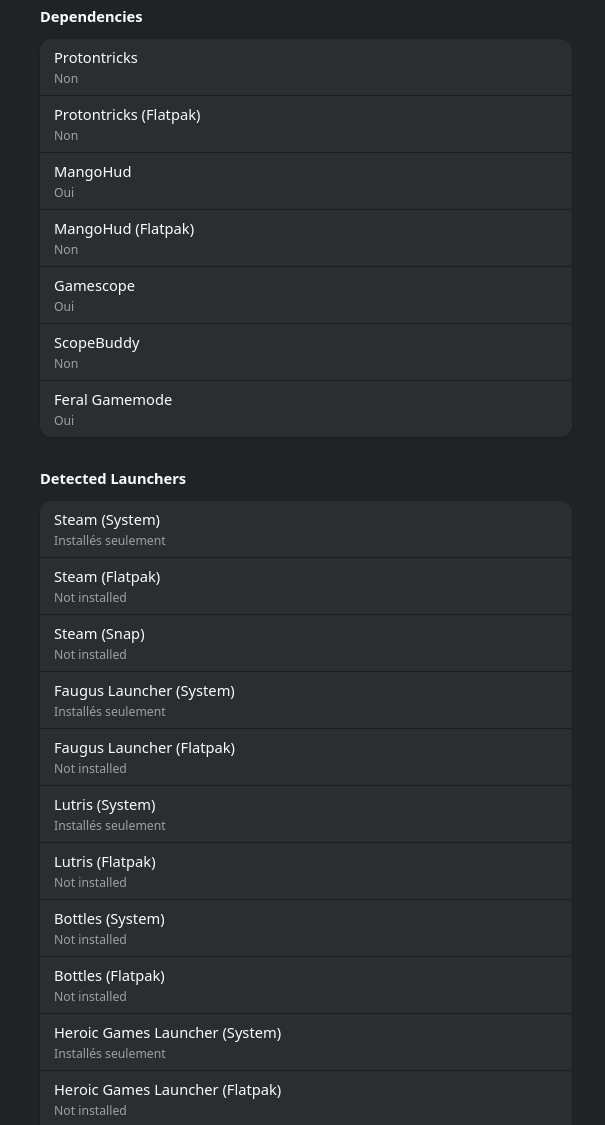
Task: Open the MangoHud dependency entry
Action: click(x=306, y=182)
